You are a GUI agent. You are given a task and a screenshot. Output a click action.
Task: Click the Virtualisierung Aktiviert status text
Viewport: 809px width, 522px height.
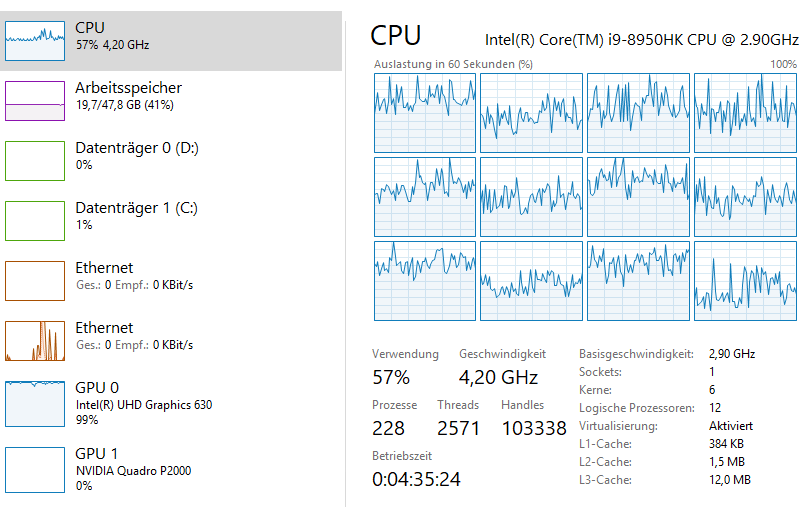(730, 426)
